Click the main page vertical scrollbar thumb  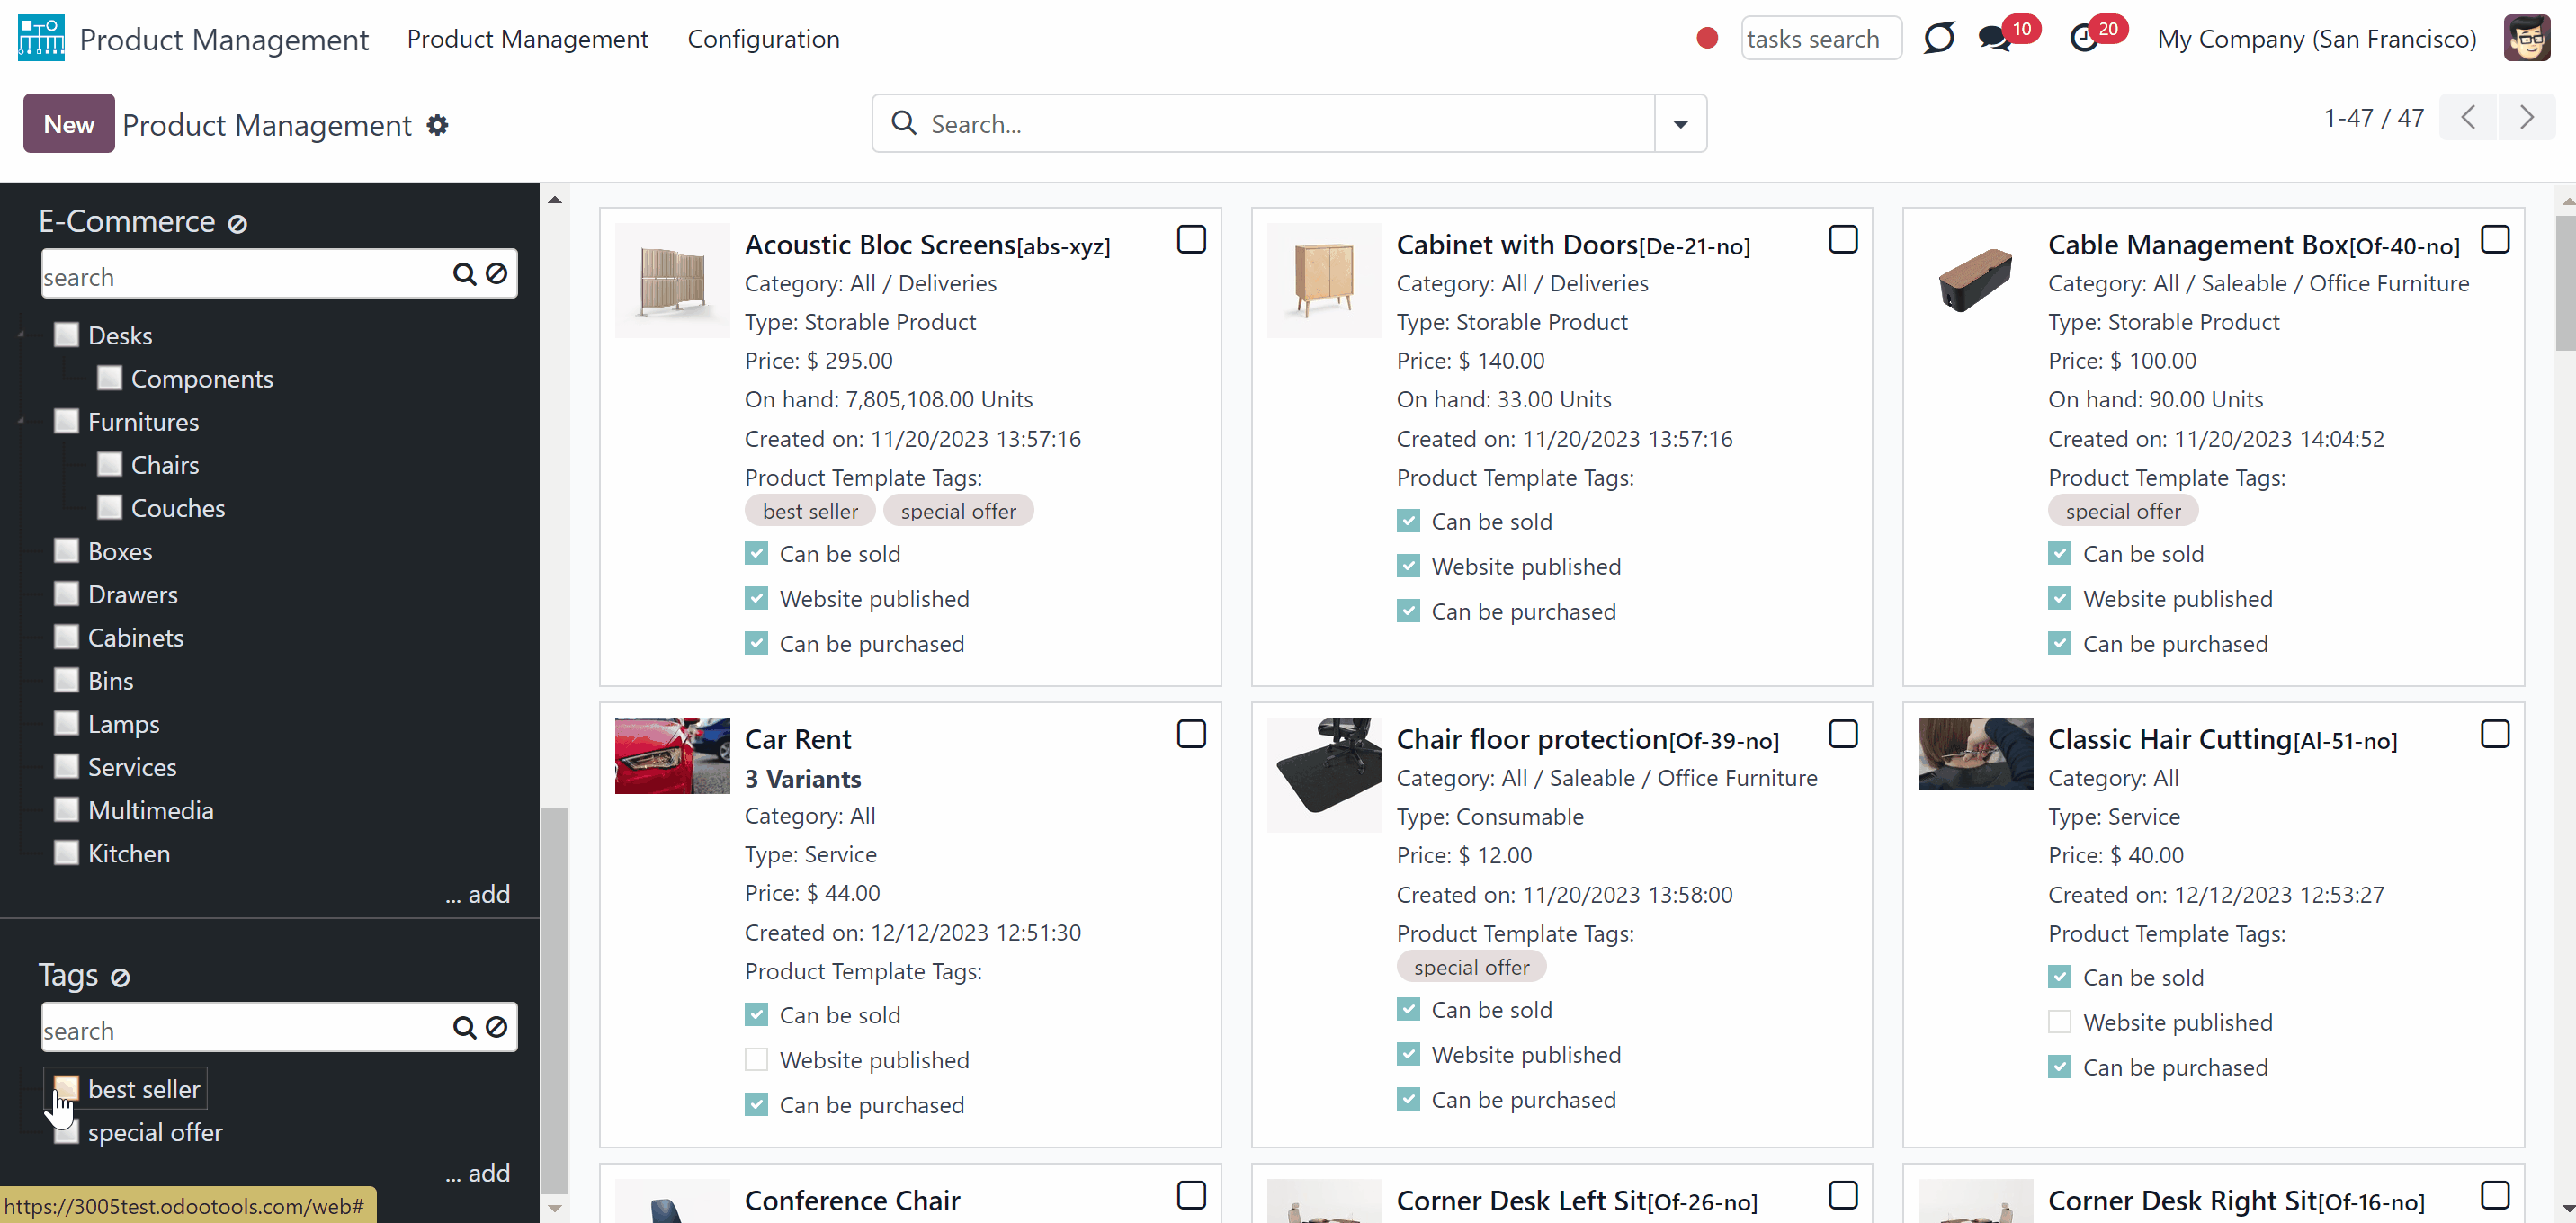pyautogui.click(x=2566, y=283)
